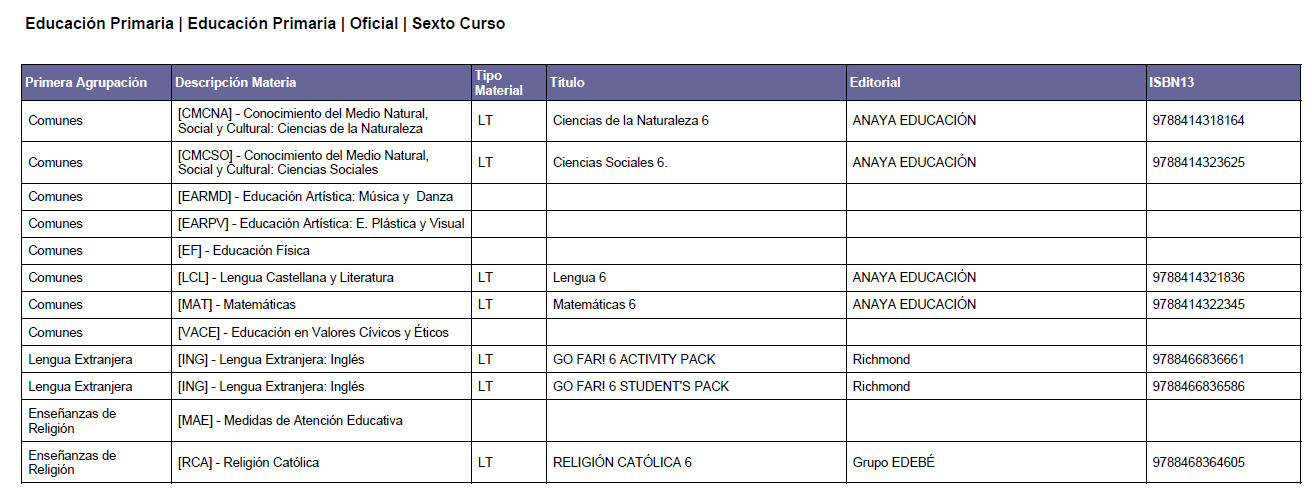The width and height of the screenshot is (1306, 501).
Task: Click ISBN 9788414323625
Action: tap(1198, 162)
